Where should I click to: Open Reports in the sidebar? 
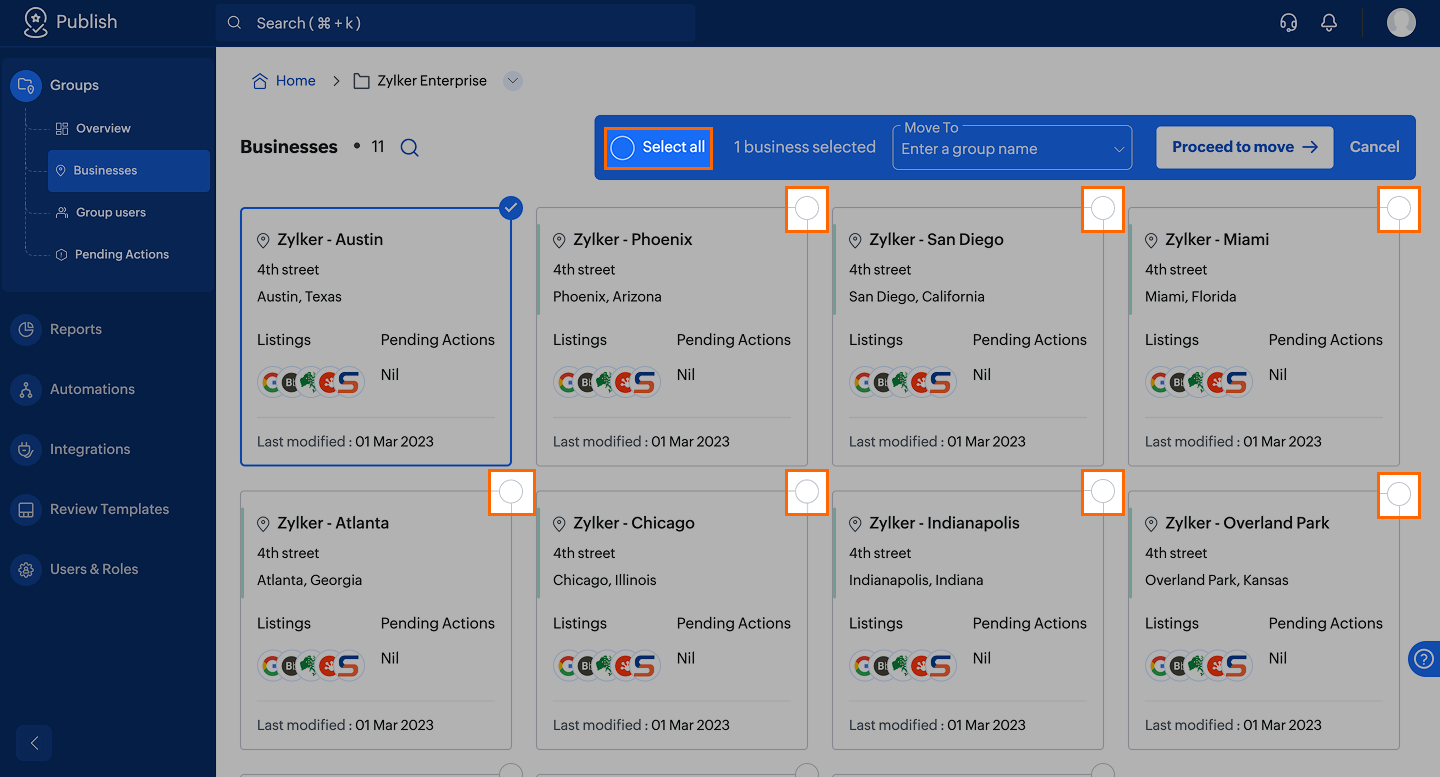(76, 329)
